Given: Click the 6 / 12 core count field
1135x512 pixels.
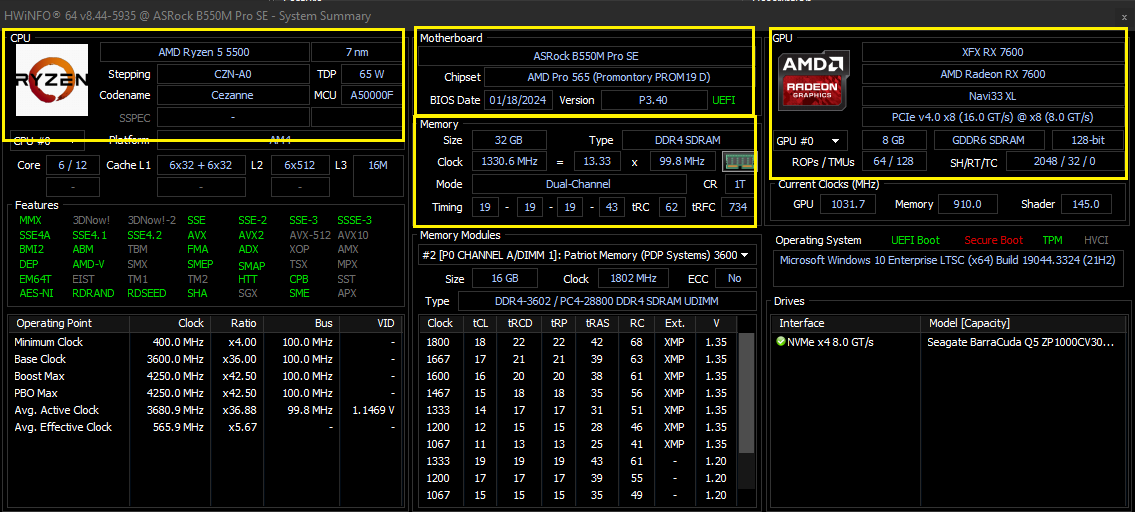Looking at the screenshot, I should tap(72, 165).
